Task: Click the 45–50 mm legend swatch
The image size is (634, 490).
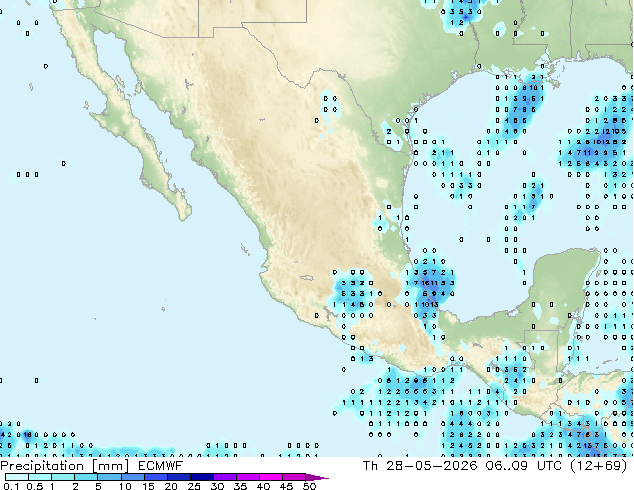Action: pos(293,477)
